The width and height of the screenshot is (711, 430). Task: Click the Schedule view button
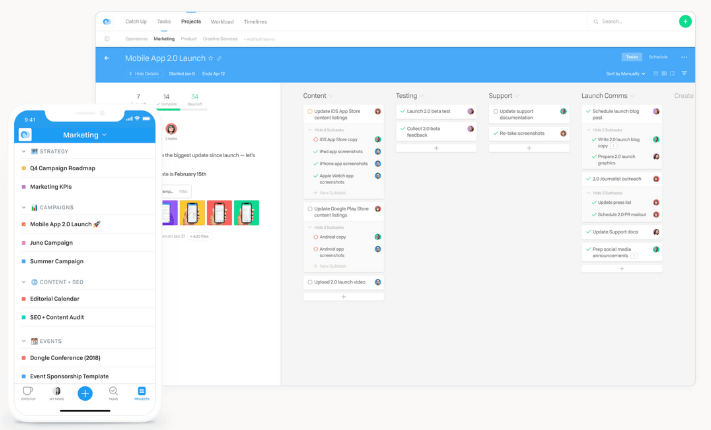pos(658,57)
